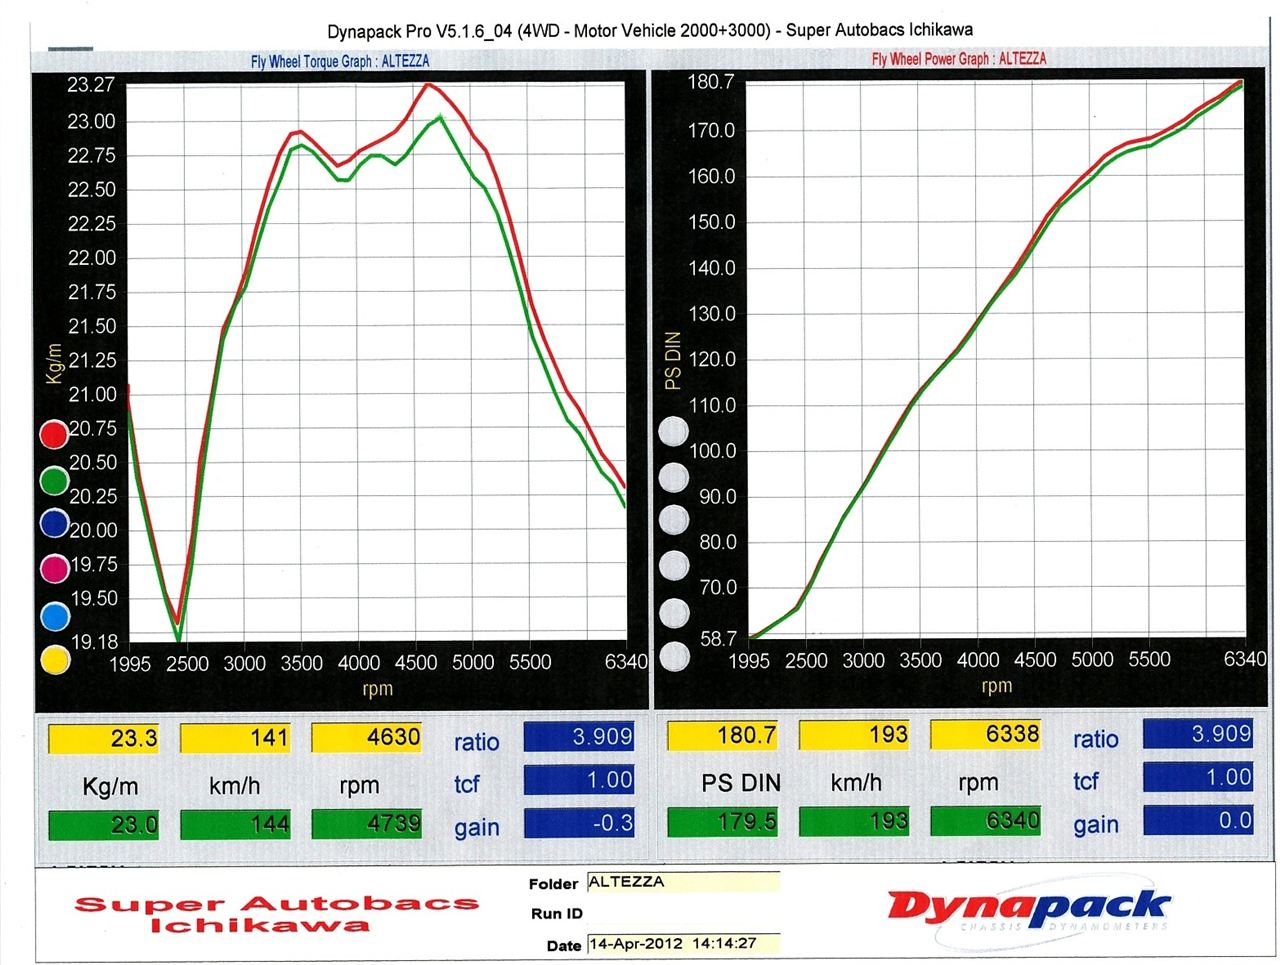Viewport: 1280px width, 965px height.
Task: Click the power gain value 0.0
Action: pyautogui.click(x=1197, y=820)
